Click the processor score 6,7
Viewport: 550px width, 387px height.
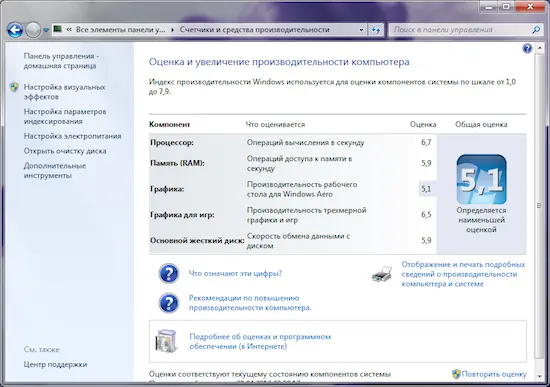tap(426, 142)
